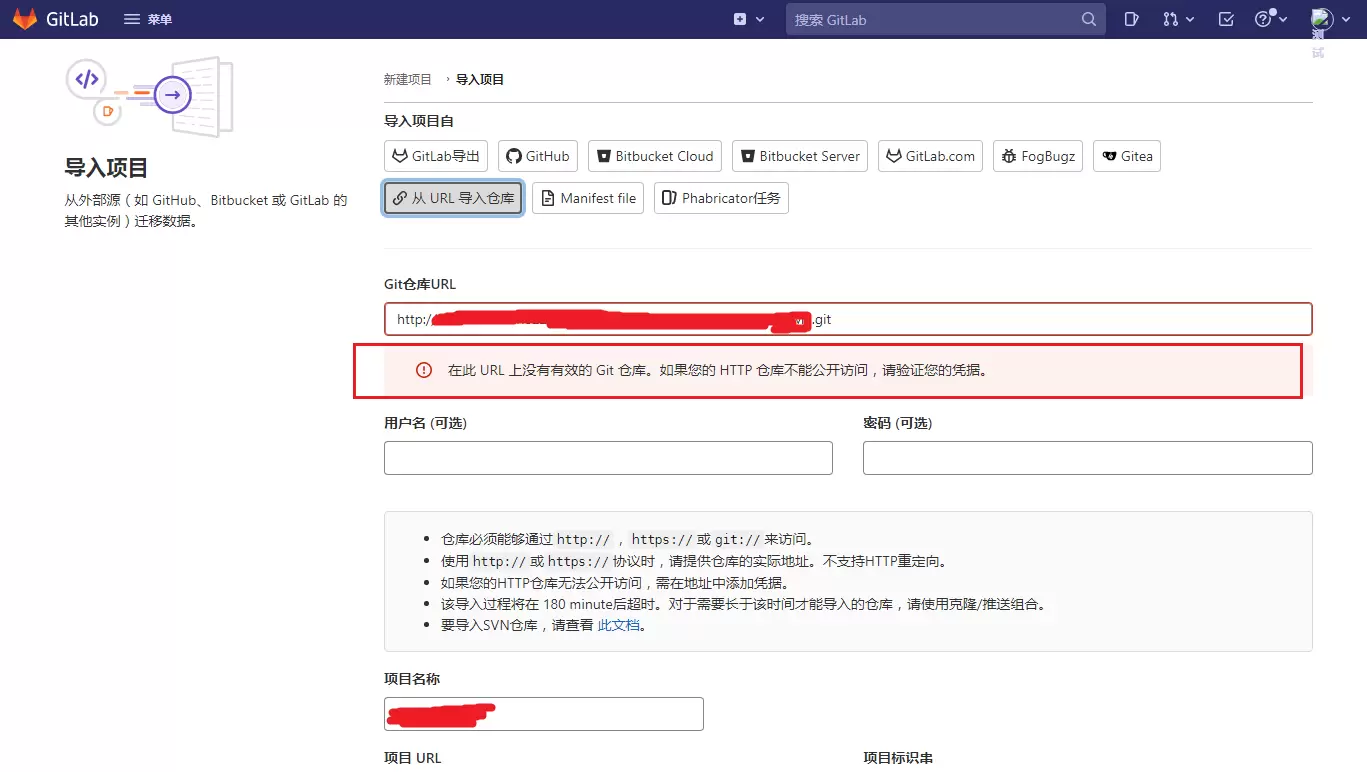The image size is (1367, 772).
Task: Select Bitbucket Cloud import option
Action: tap(655, 156)
